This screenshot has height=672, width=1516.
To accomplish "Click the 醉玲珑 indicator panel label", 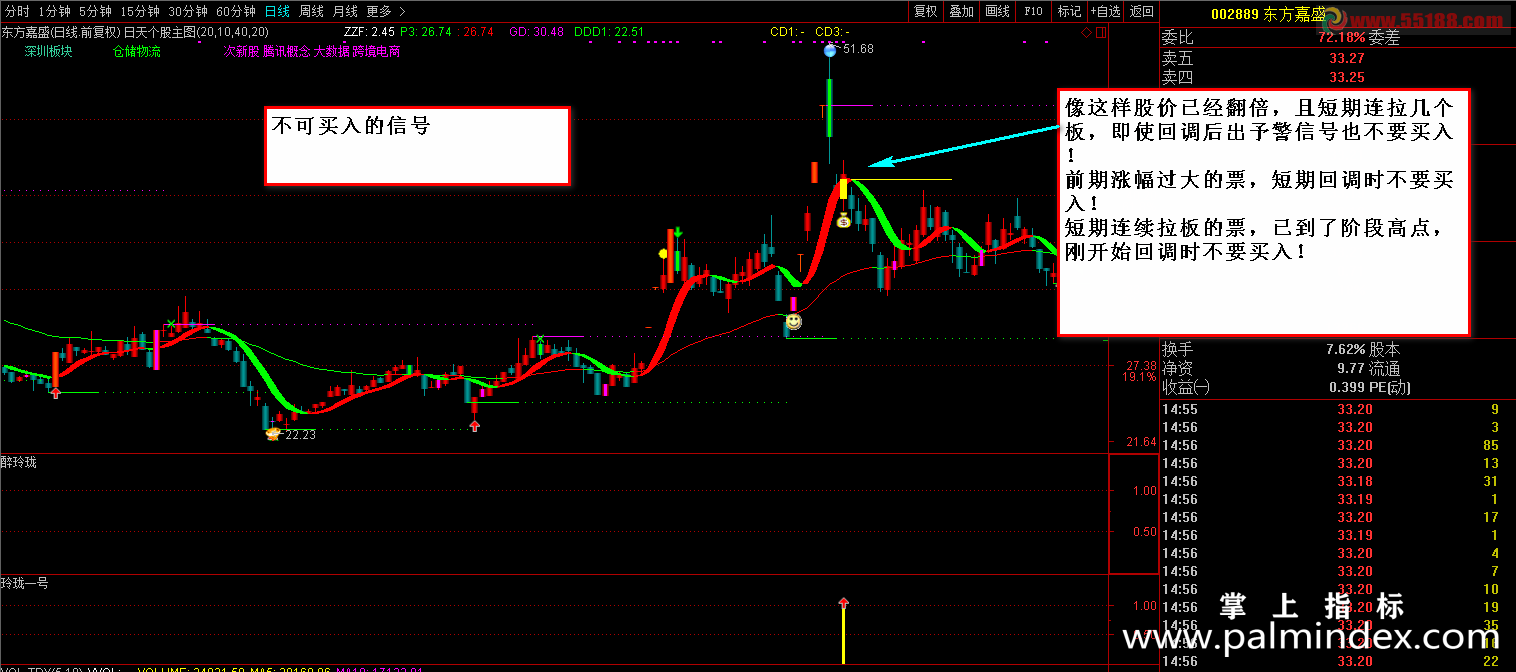I will (x=19, y=462).
